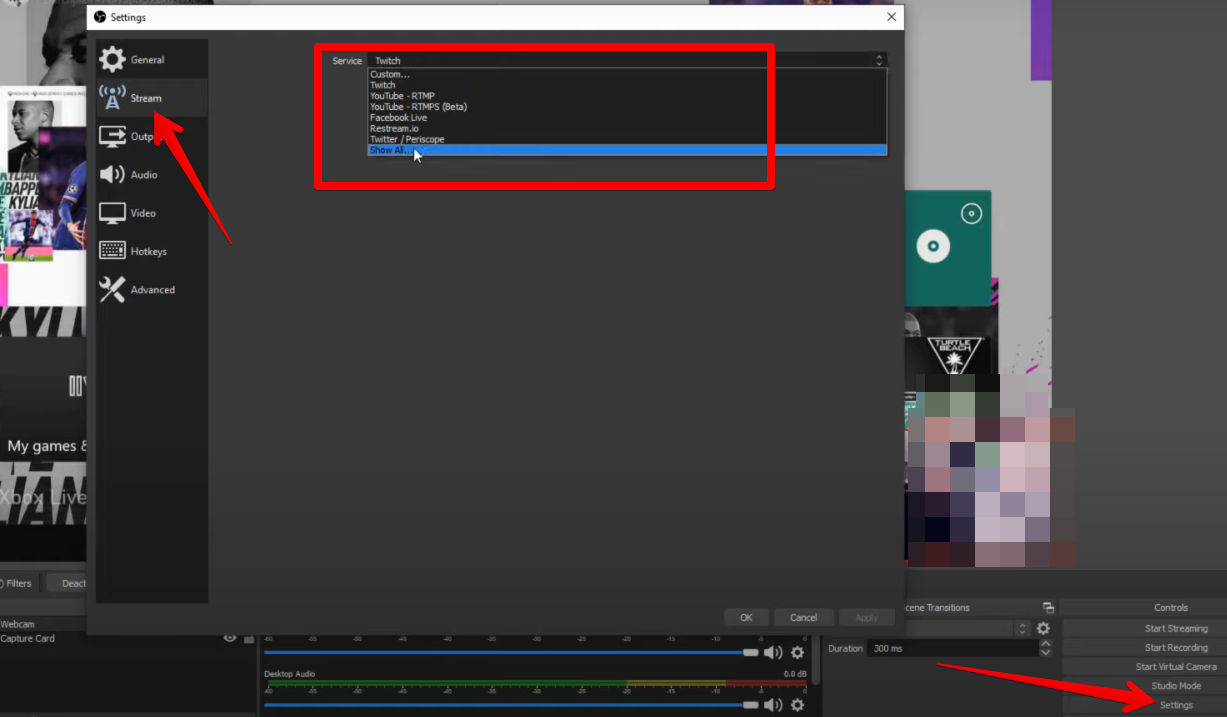Toggle visibility eye of Capture Card source

(230, 638)
